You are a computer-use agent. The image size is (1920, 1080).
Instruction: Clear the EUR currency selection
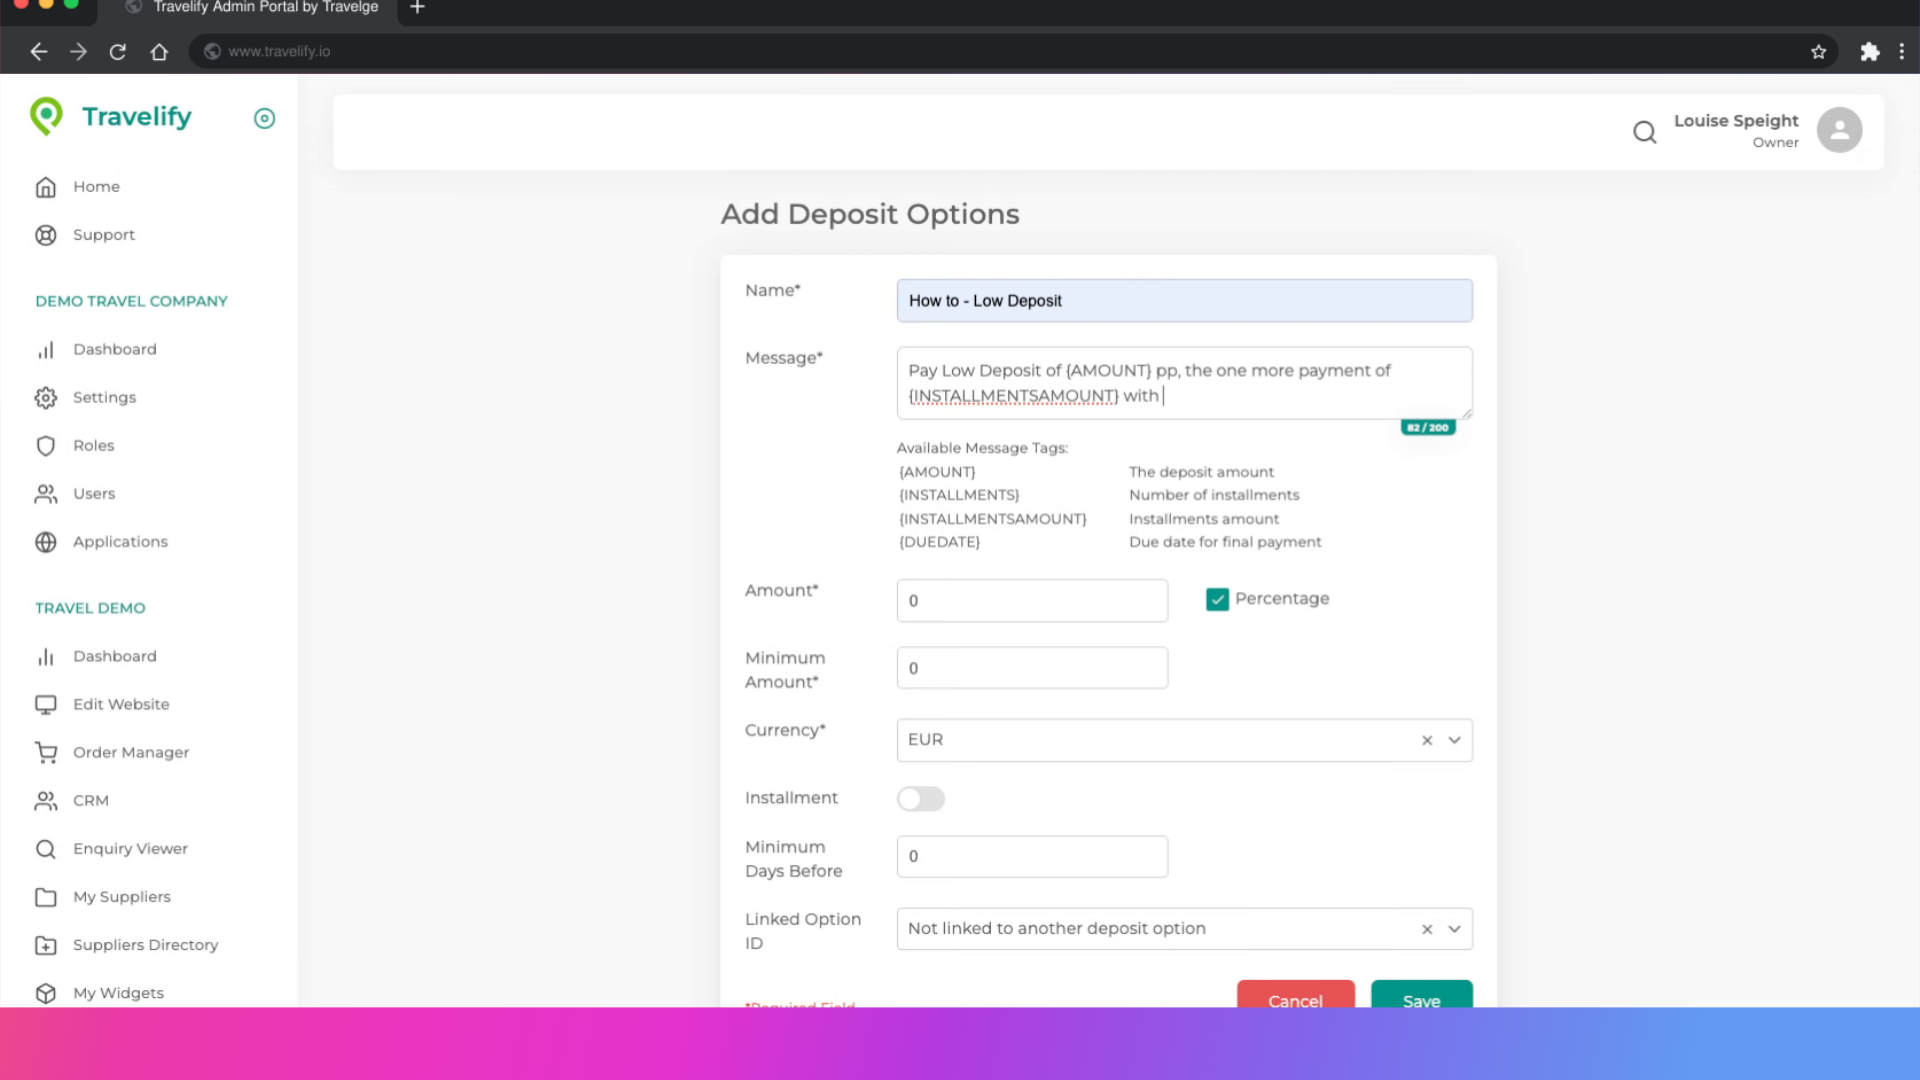point(1426,740)
